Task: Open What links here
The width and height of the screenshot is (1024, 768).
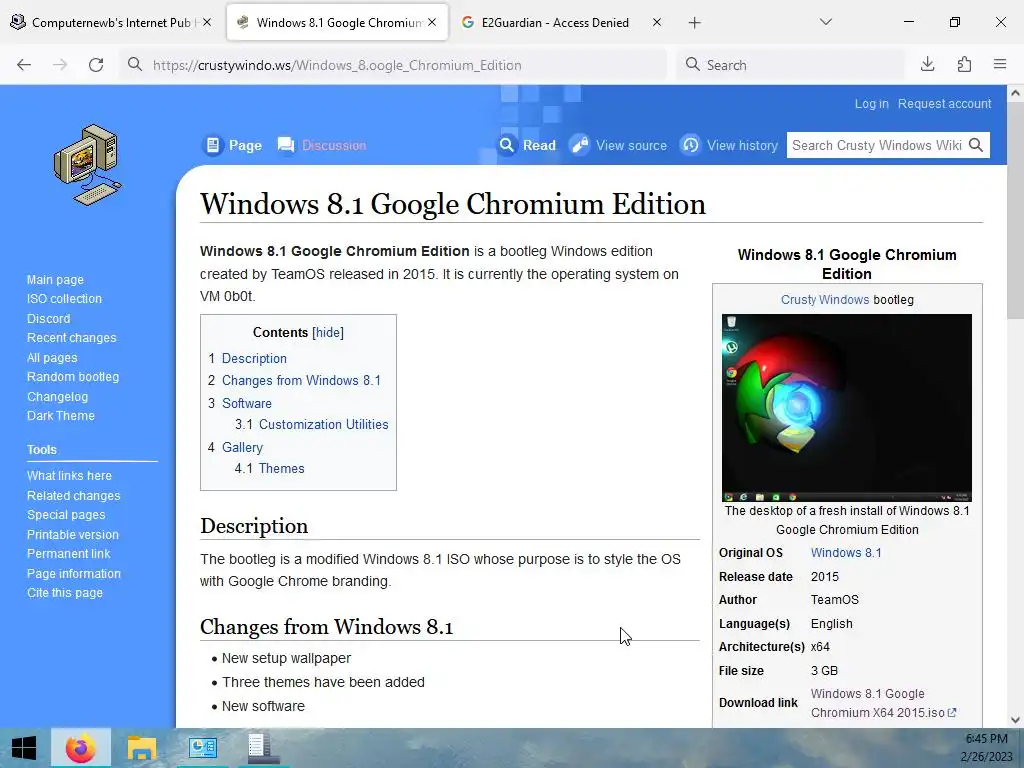Action: coord(69,475)
